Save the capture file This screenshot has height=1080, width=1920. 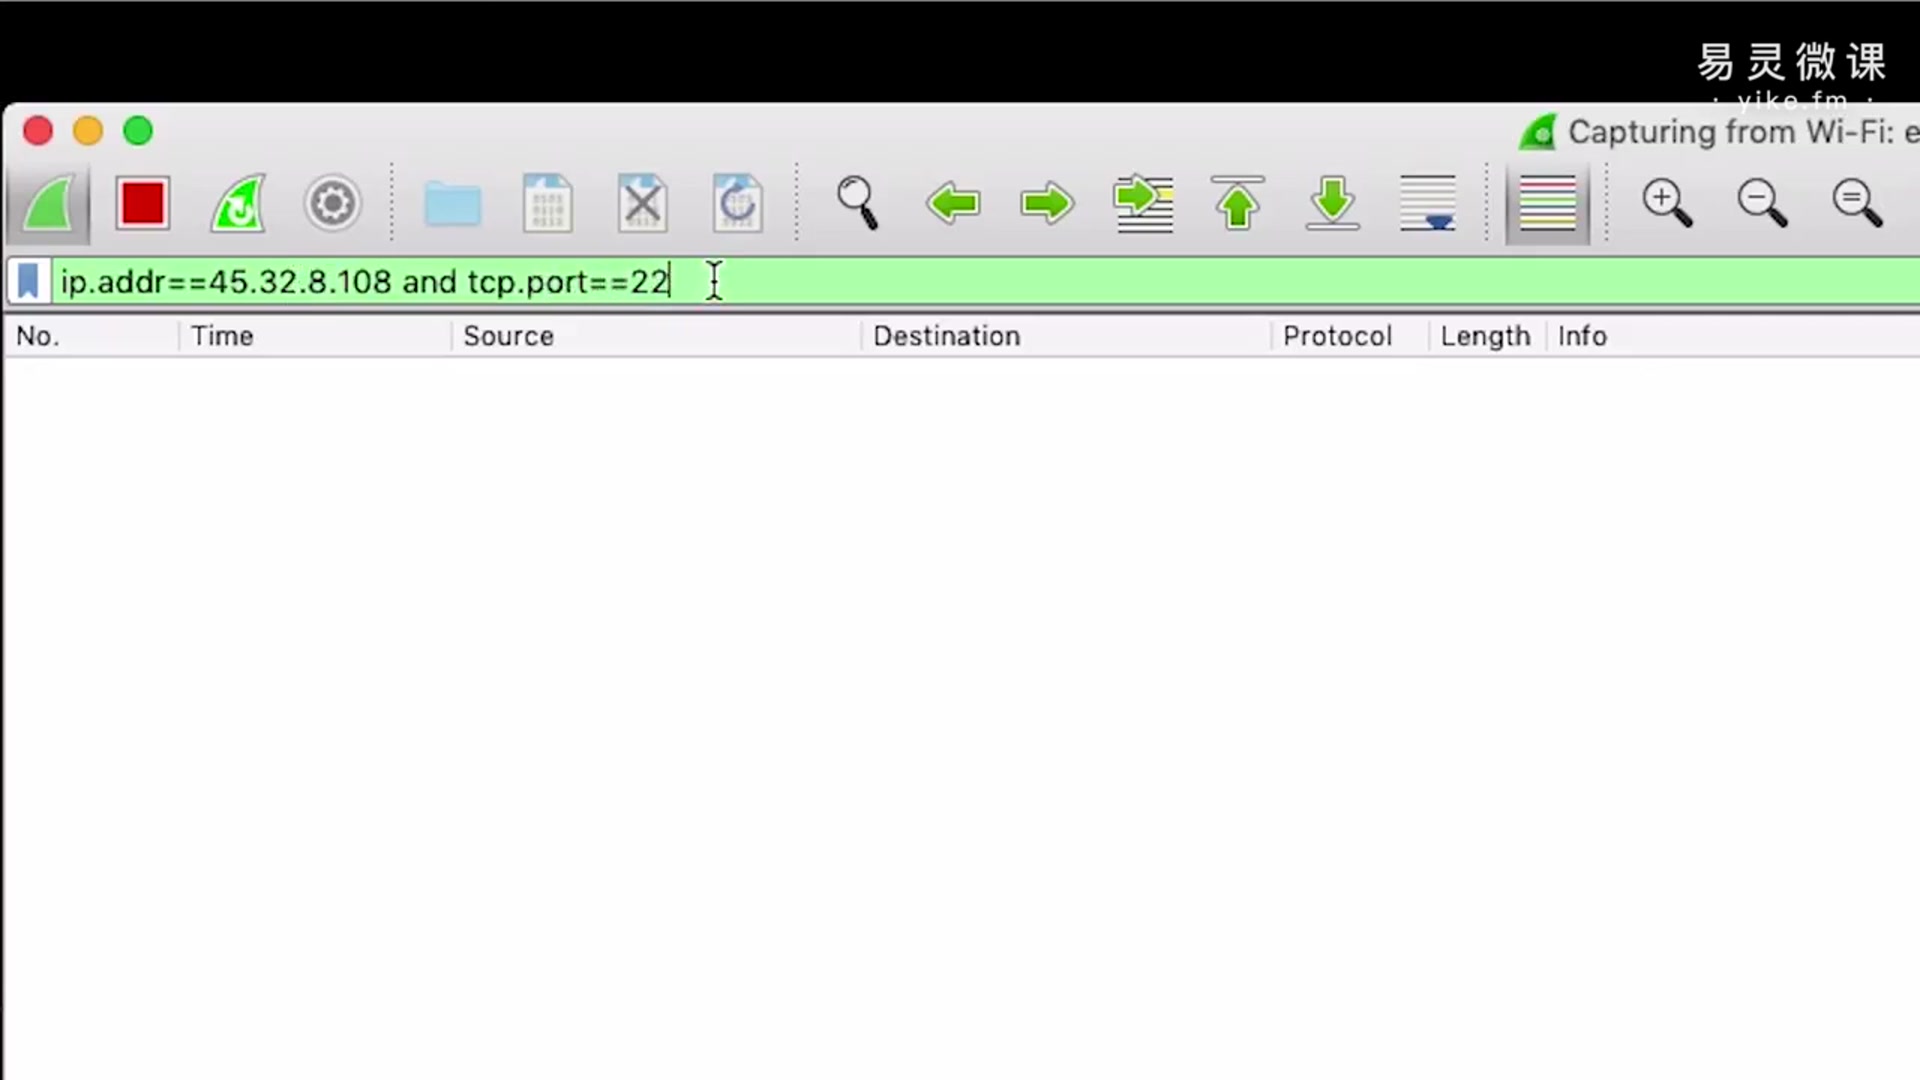click(x=547, y=204)
